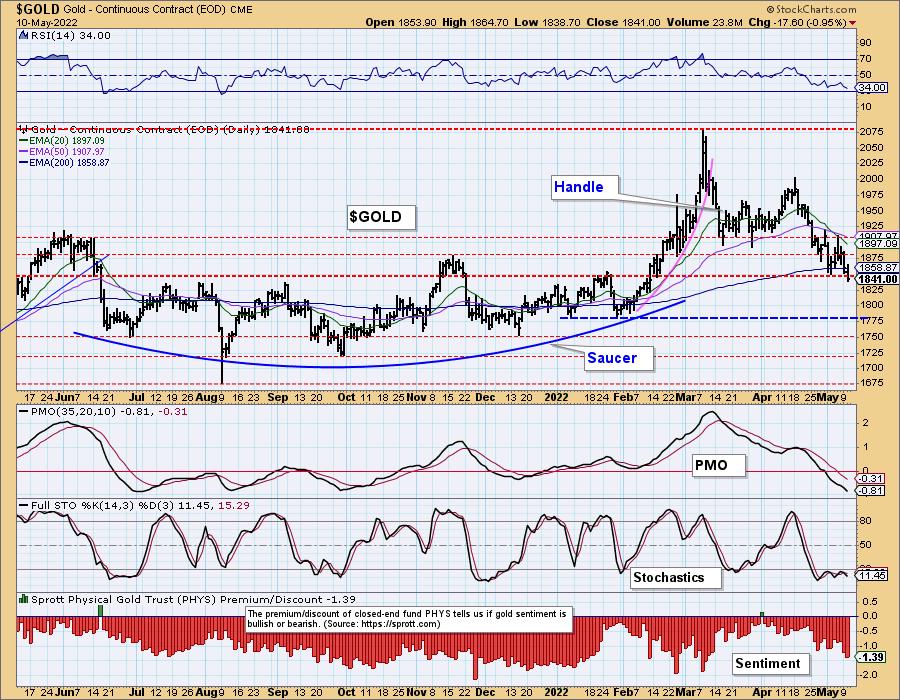Screen dimensions: 900x700
Task: Click the StockCharts.com watermark label
Action: [812, 9]
